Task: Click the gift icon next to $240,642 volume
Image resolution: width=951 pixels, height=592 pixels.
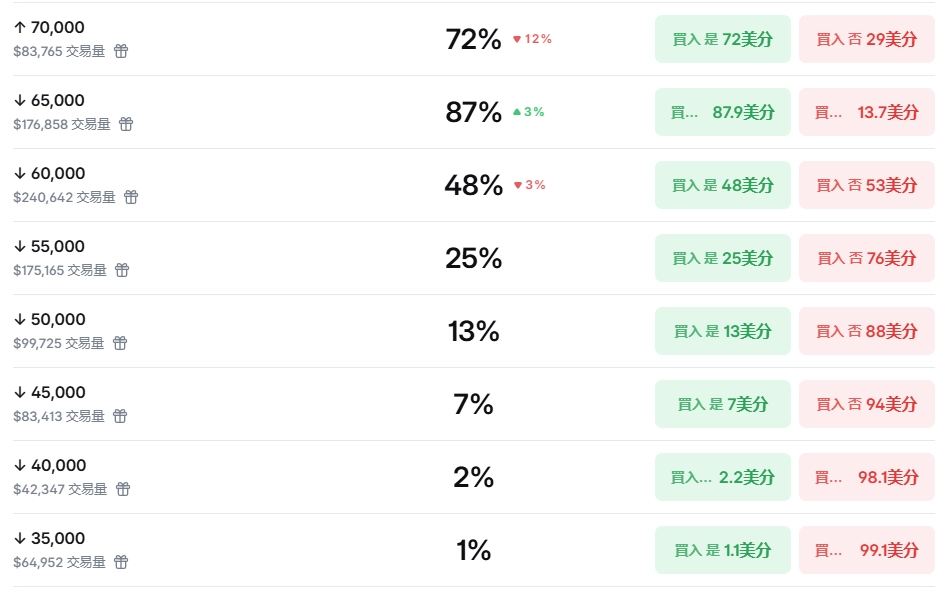Action: [131, 197]
